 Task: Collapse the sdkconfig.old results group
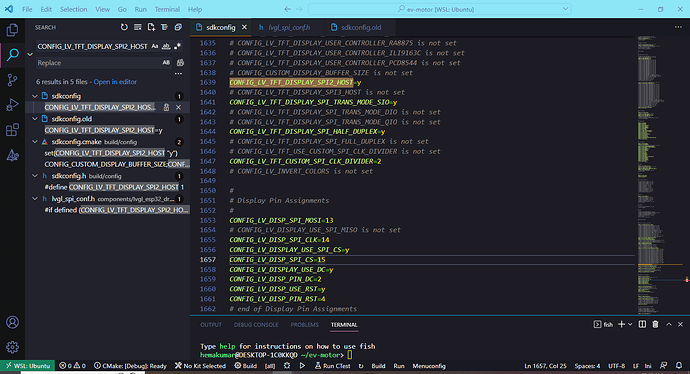click(35, 119)
